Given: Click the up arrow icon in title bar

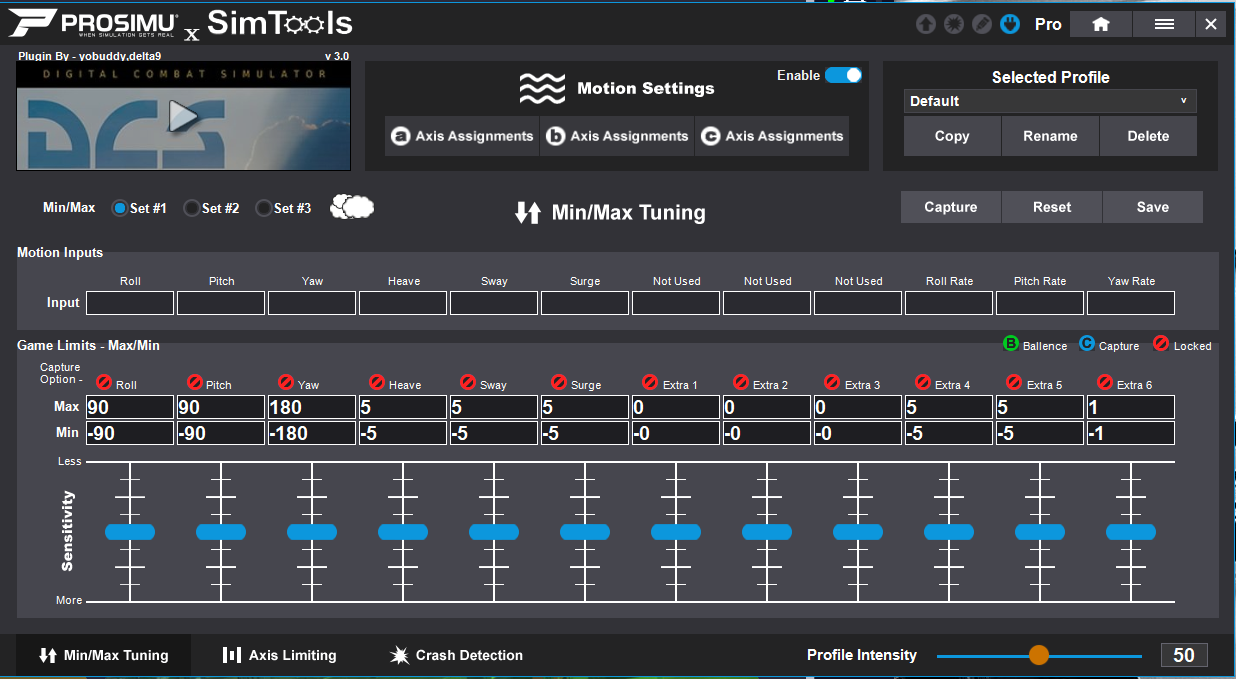Looking at the screenshot, I should click(926, 24).
